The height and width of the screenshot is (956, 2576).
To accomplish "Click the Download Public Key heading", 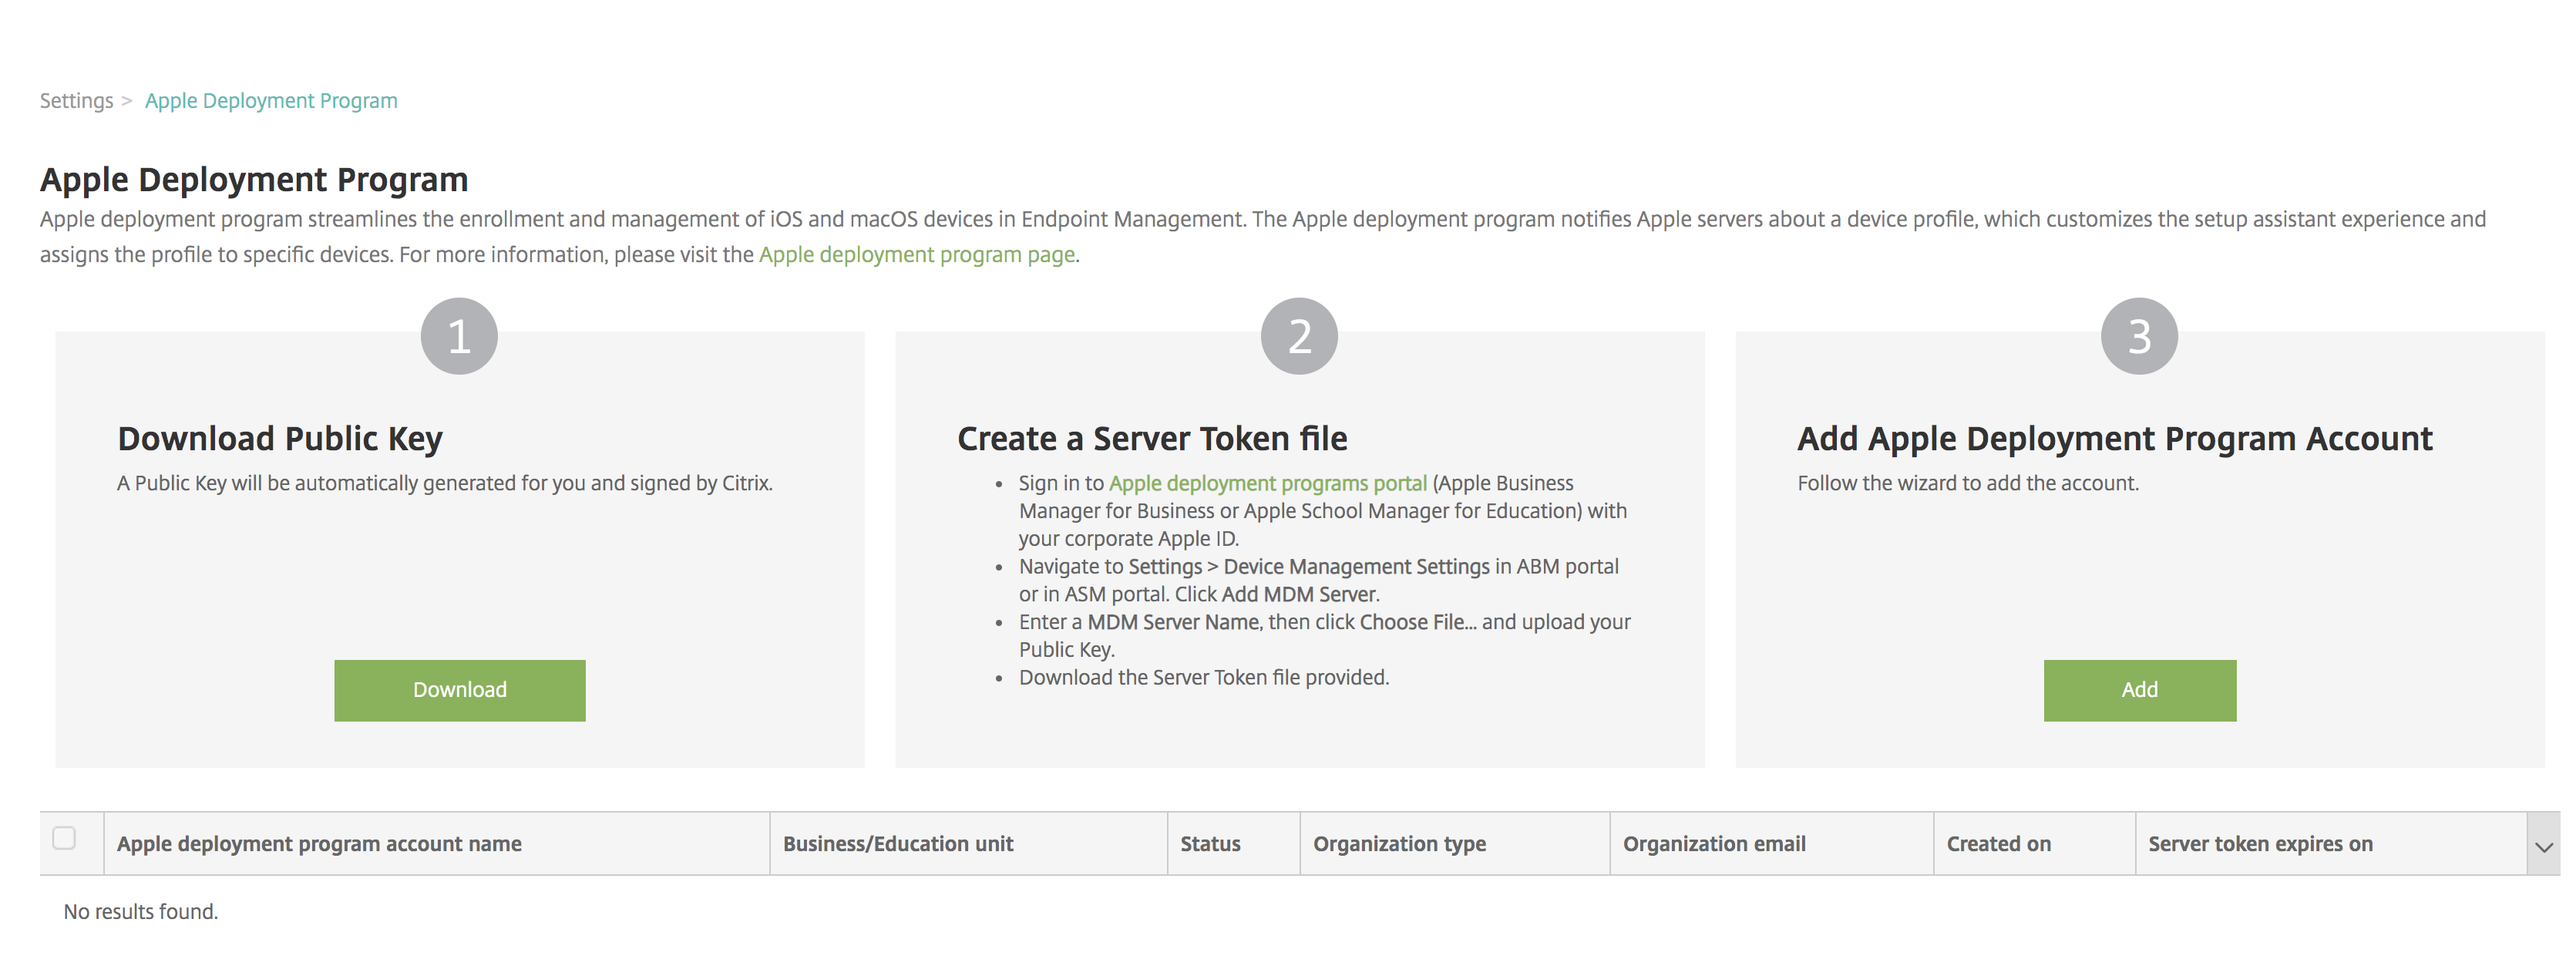I will point(280,439).
